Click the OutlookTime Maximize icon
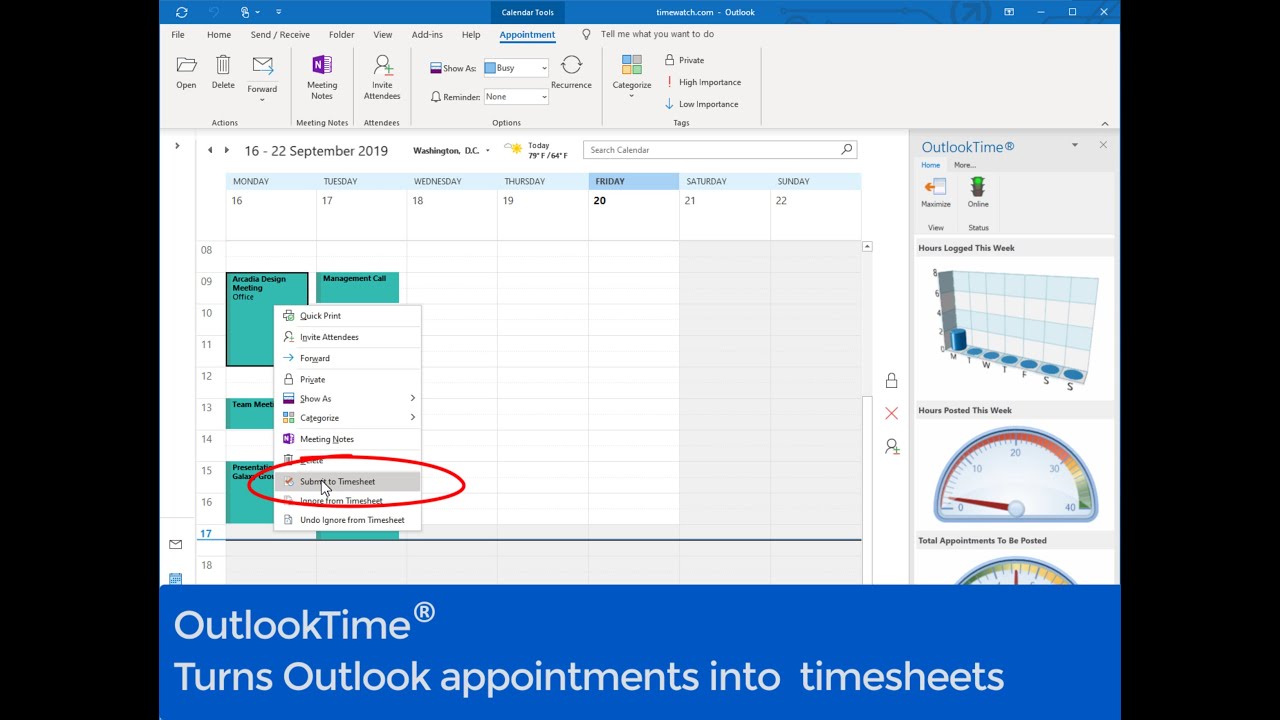This screenshot has width=1280, height=720. [x=936, y=187]
